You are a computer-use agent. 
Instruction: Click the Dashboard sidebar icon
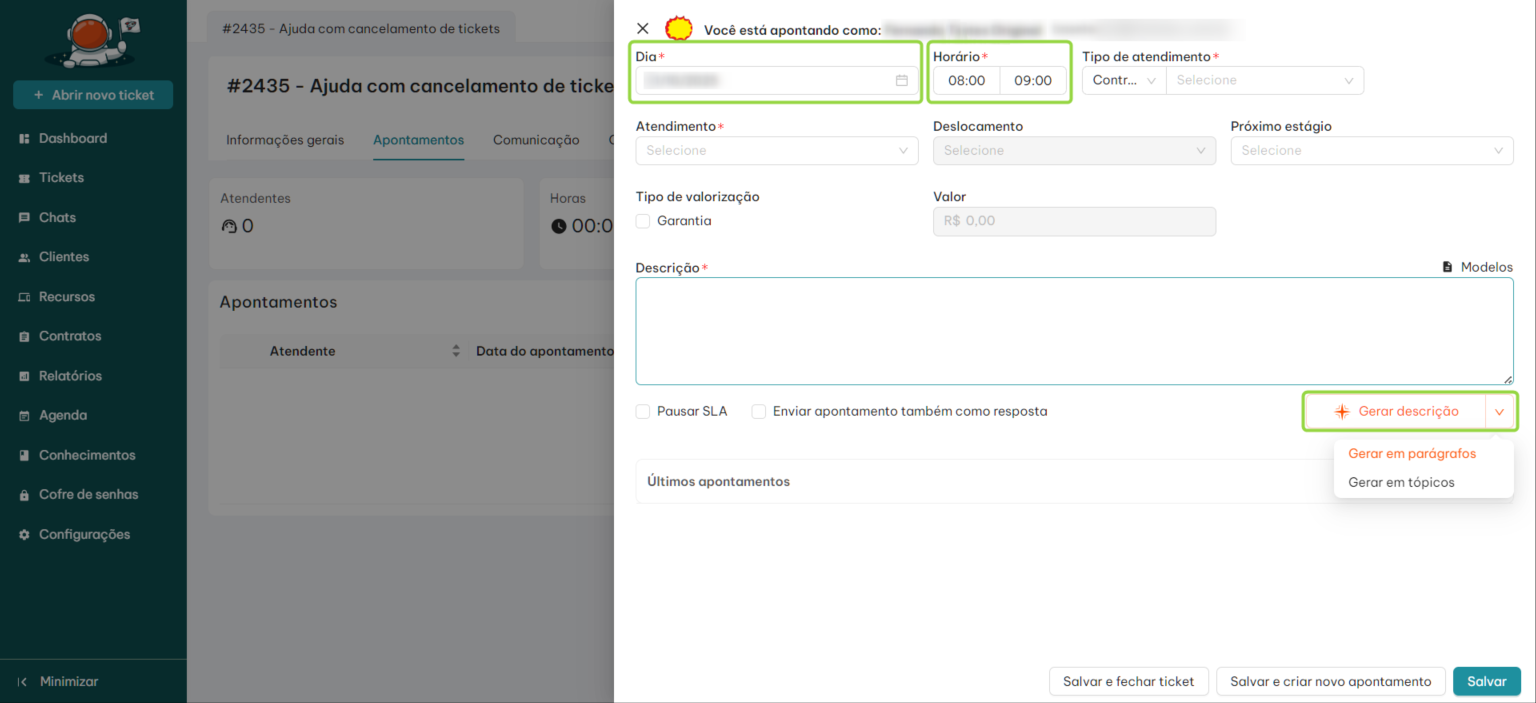[25, 139]
